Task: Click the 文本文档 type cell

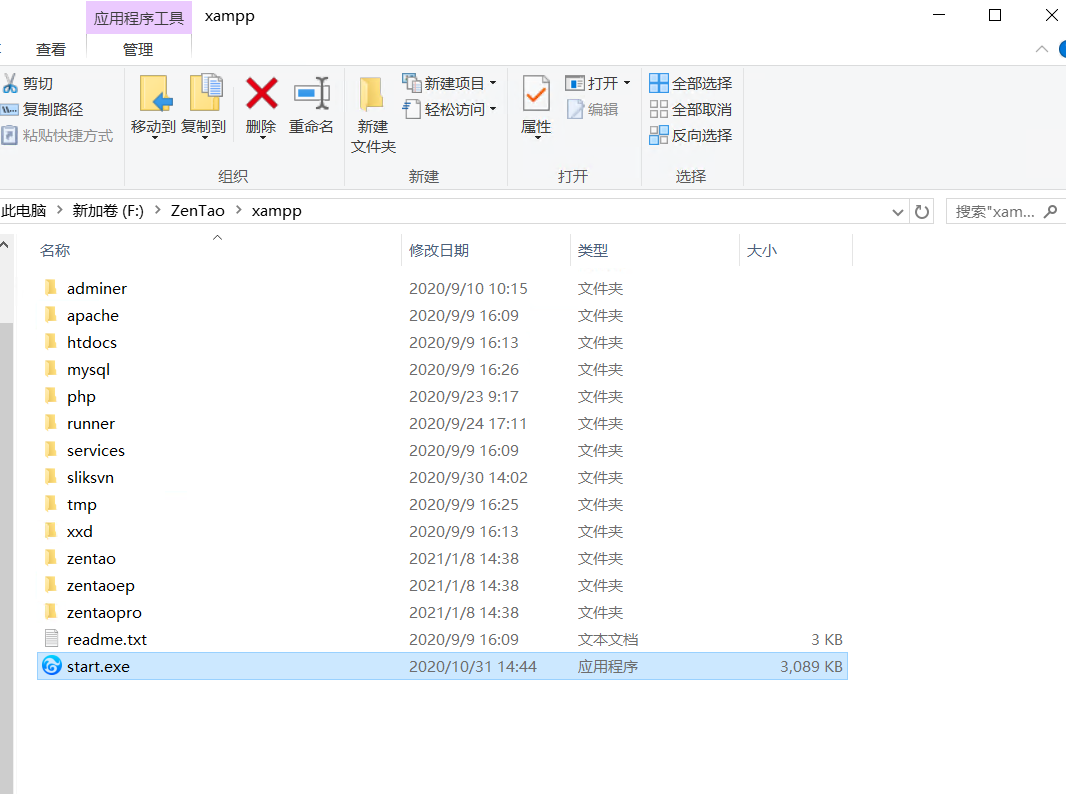Action: click(x=608, y=640)
